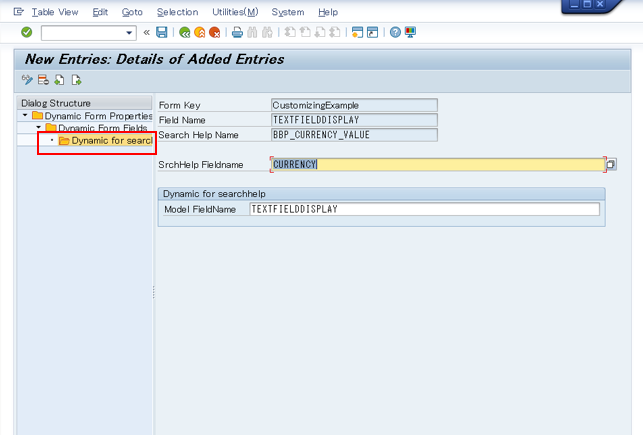
Task: Go to next page icon
Action: coord(320,32)
